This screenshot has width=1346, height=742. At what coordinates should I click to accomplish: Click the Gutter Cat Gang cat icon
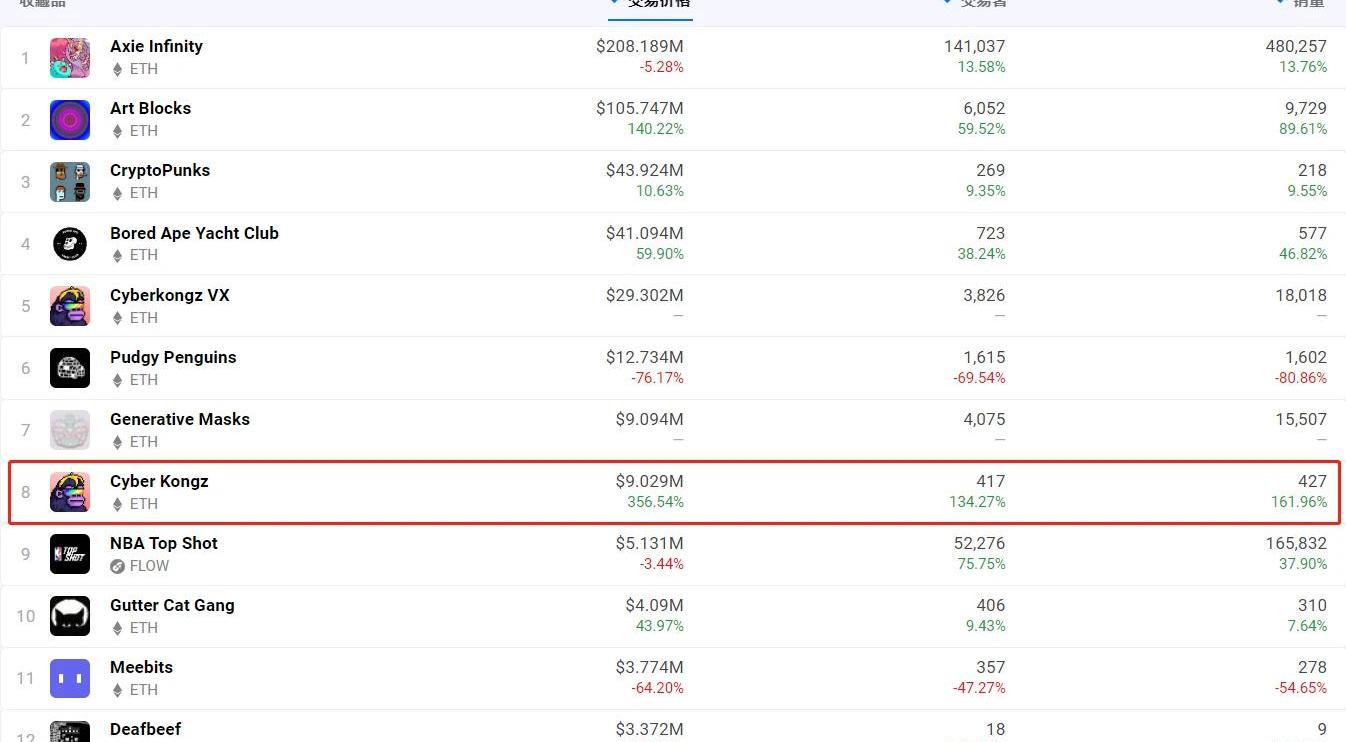click(x=70, y=616)
